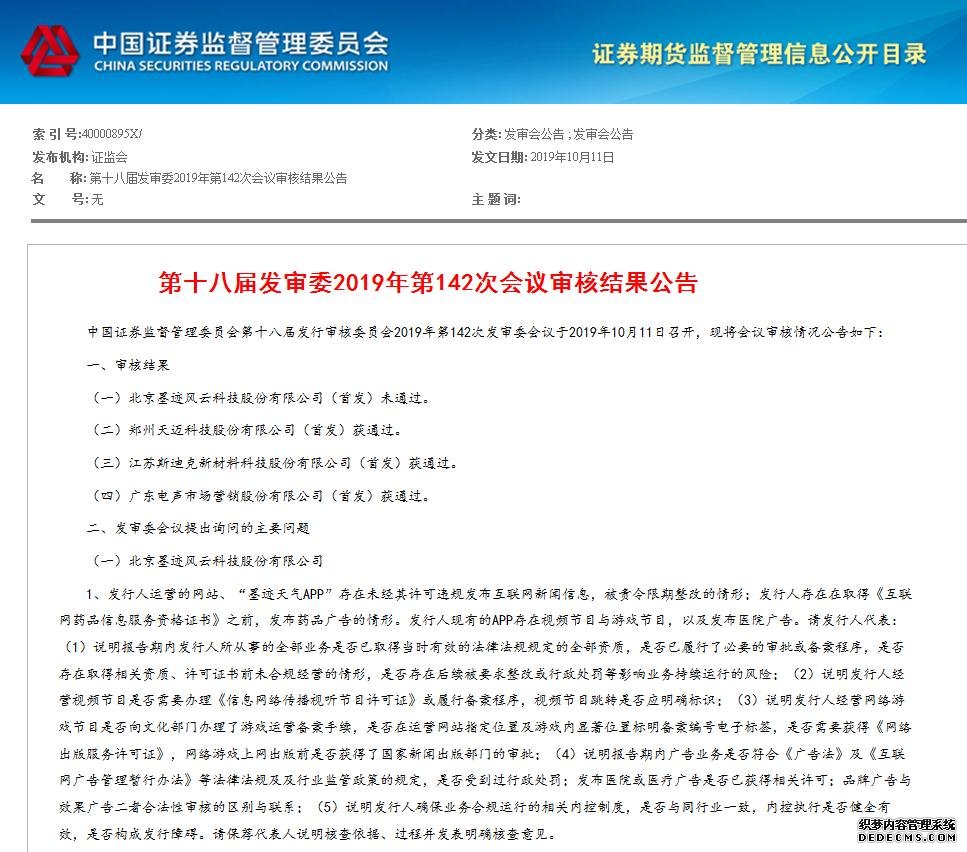The width and height of the screenshot is (967, 852).
Task: Click the 中国证券监督管理委员会 site title
Action: (241, 42)
